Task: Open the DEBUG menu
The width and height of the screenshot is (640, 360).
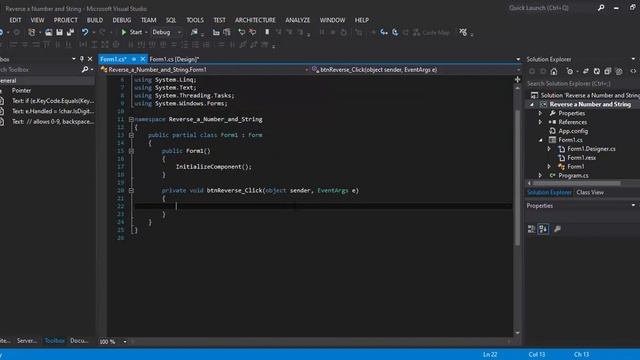Action: click(x=122, y=20)
